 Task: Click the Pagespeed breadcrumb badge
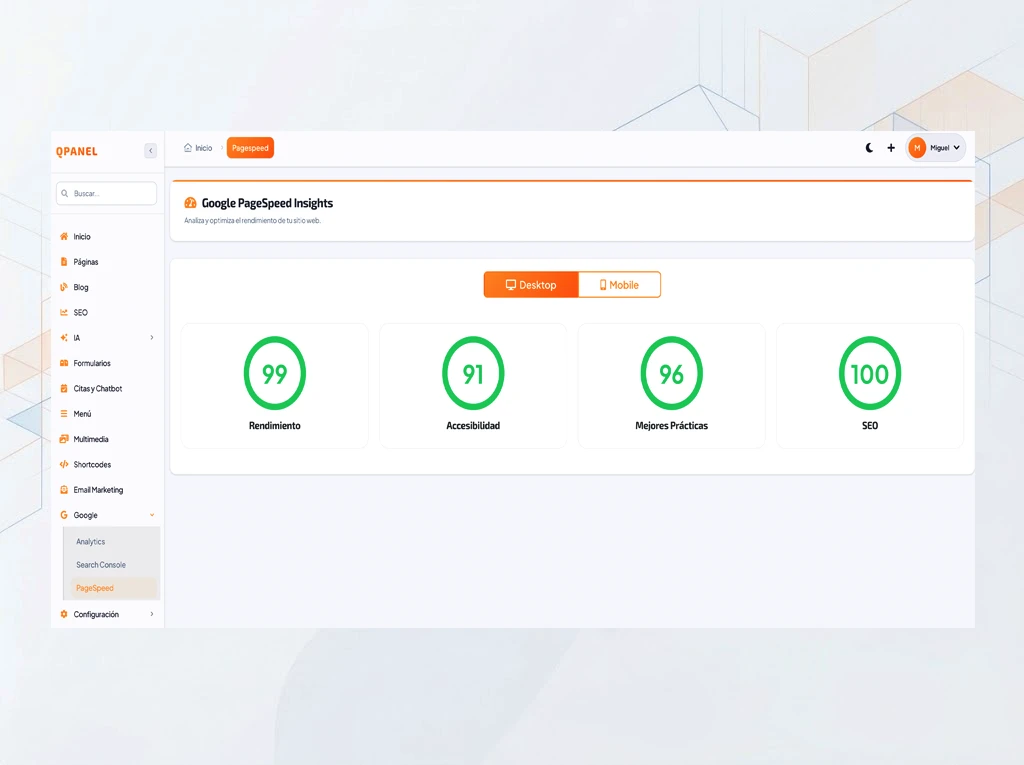coord(250,148)
